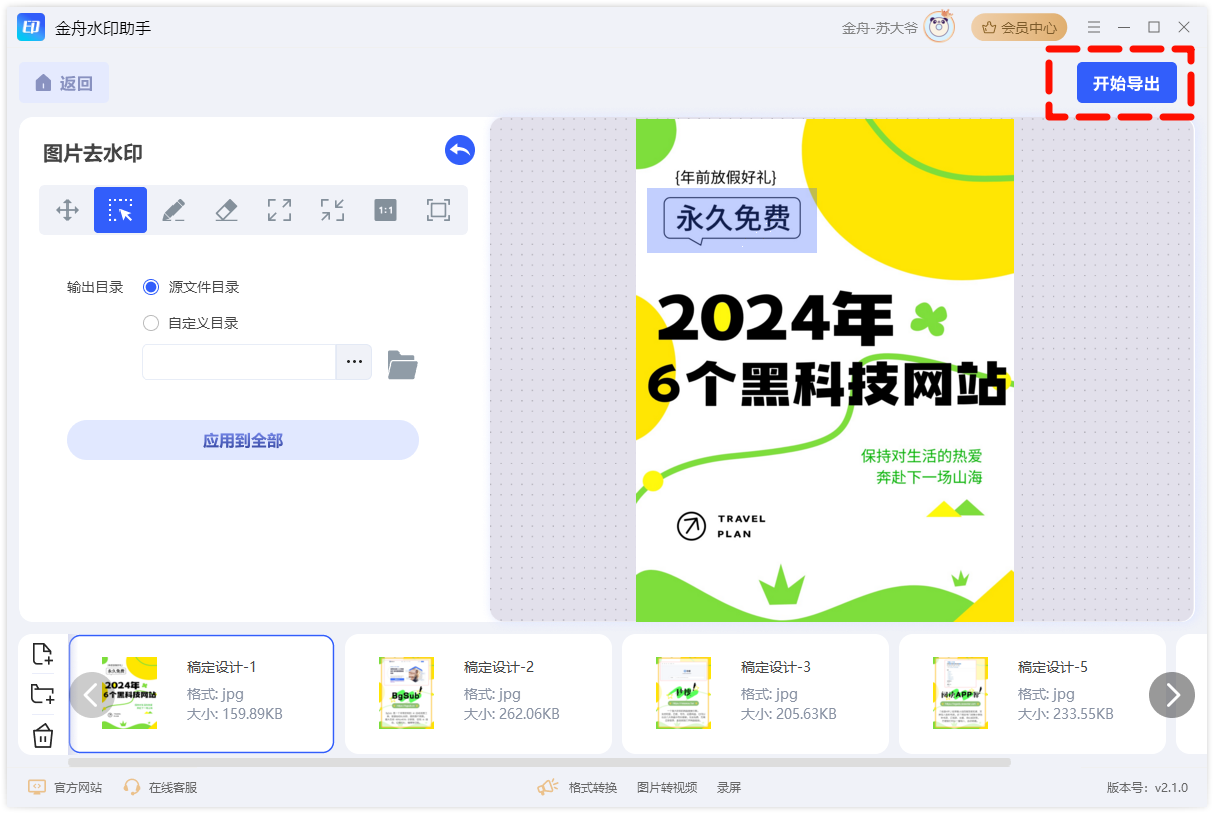The image size is (1214, 814).
Task: Click the custom directory path field
Action: coord(238,362)
